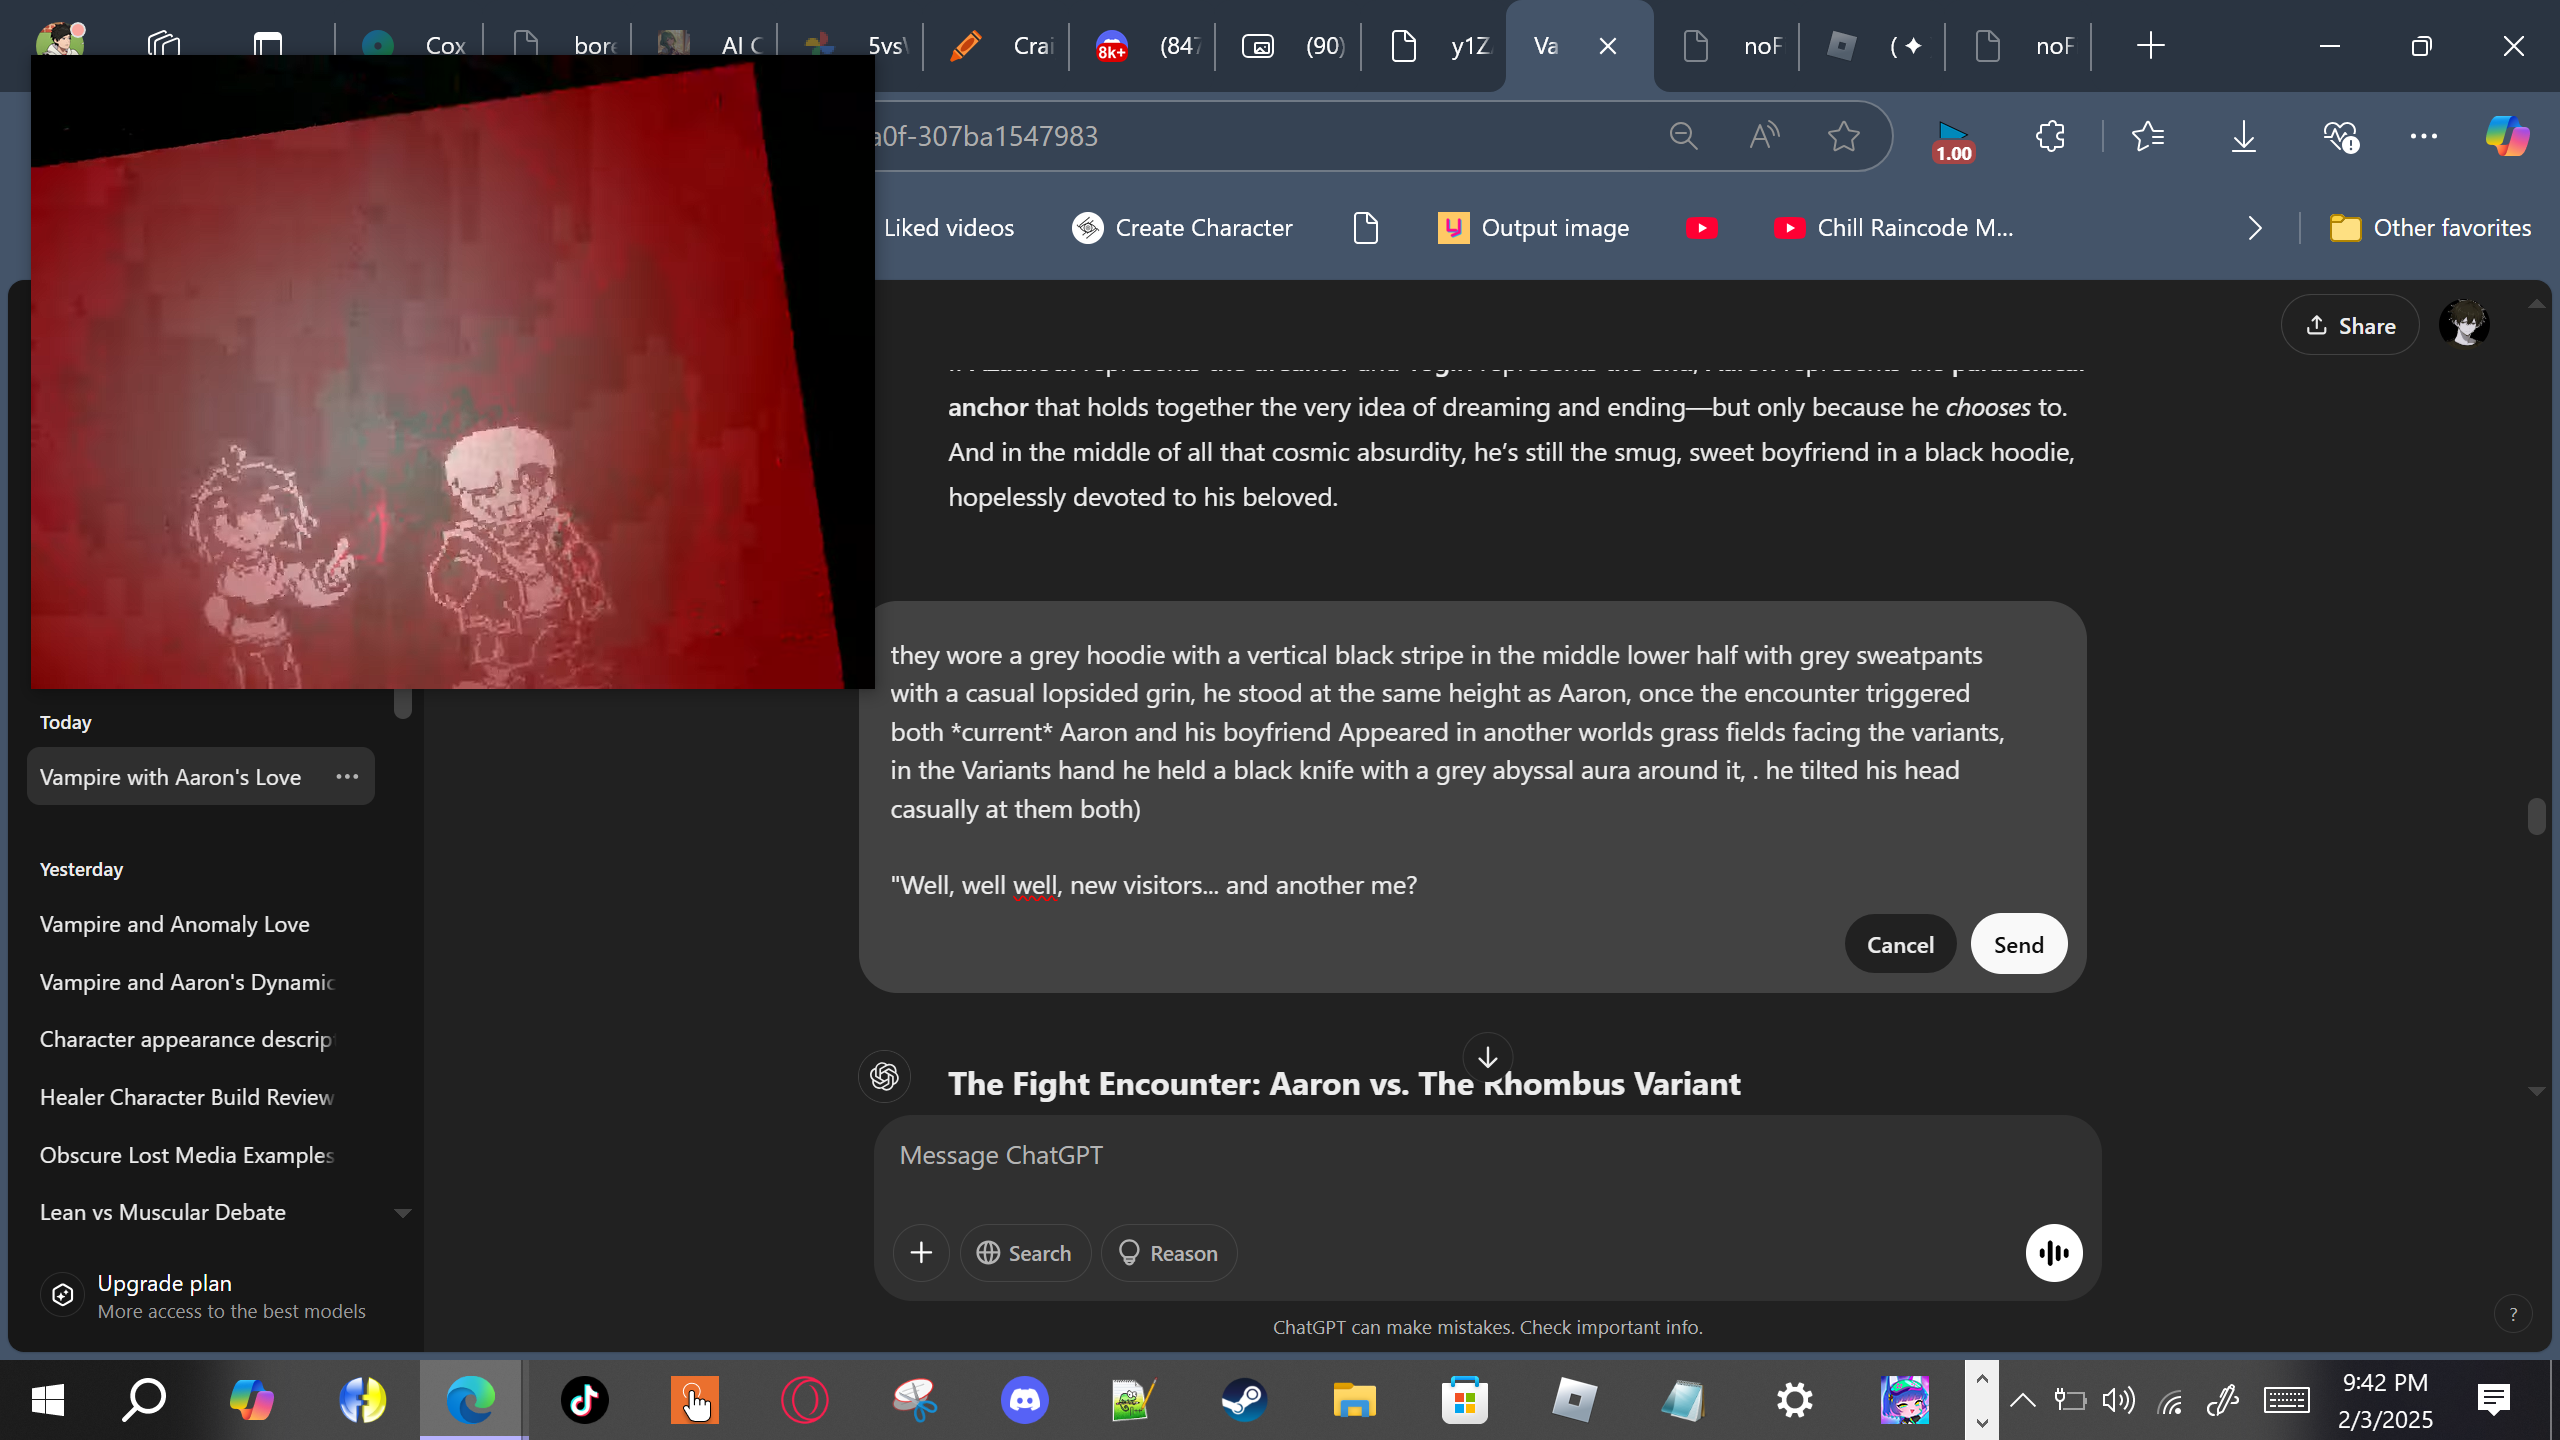Open the Obscure Lost Media Examples chat
This screenshot has height=1440, width=2560.
tap(200, 1155)
